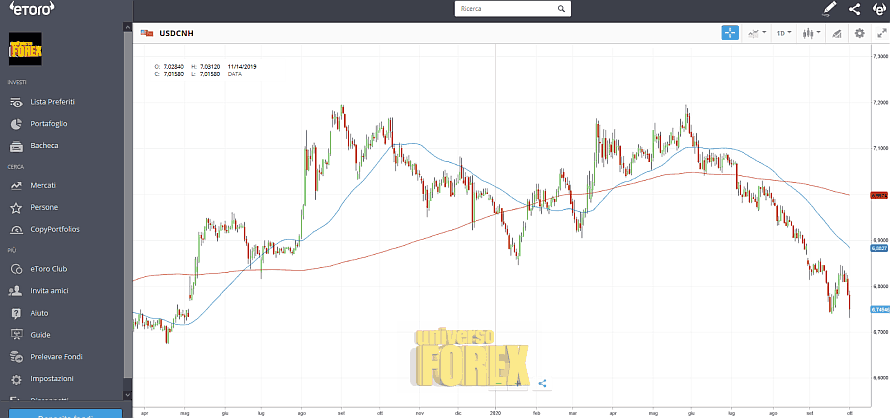Open chart settings gear icon
Screen dimensions: 890x418
[859, 33]
